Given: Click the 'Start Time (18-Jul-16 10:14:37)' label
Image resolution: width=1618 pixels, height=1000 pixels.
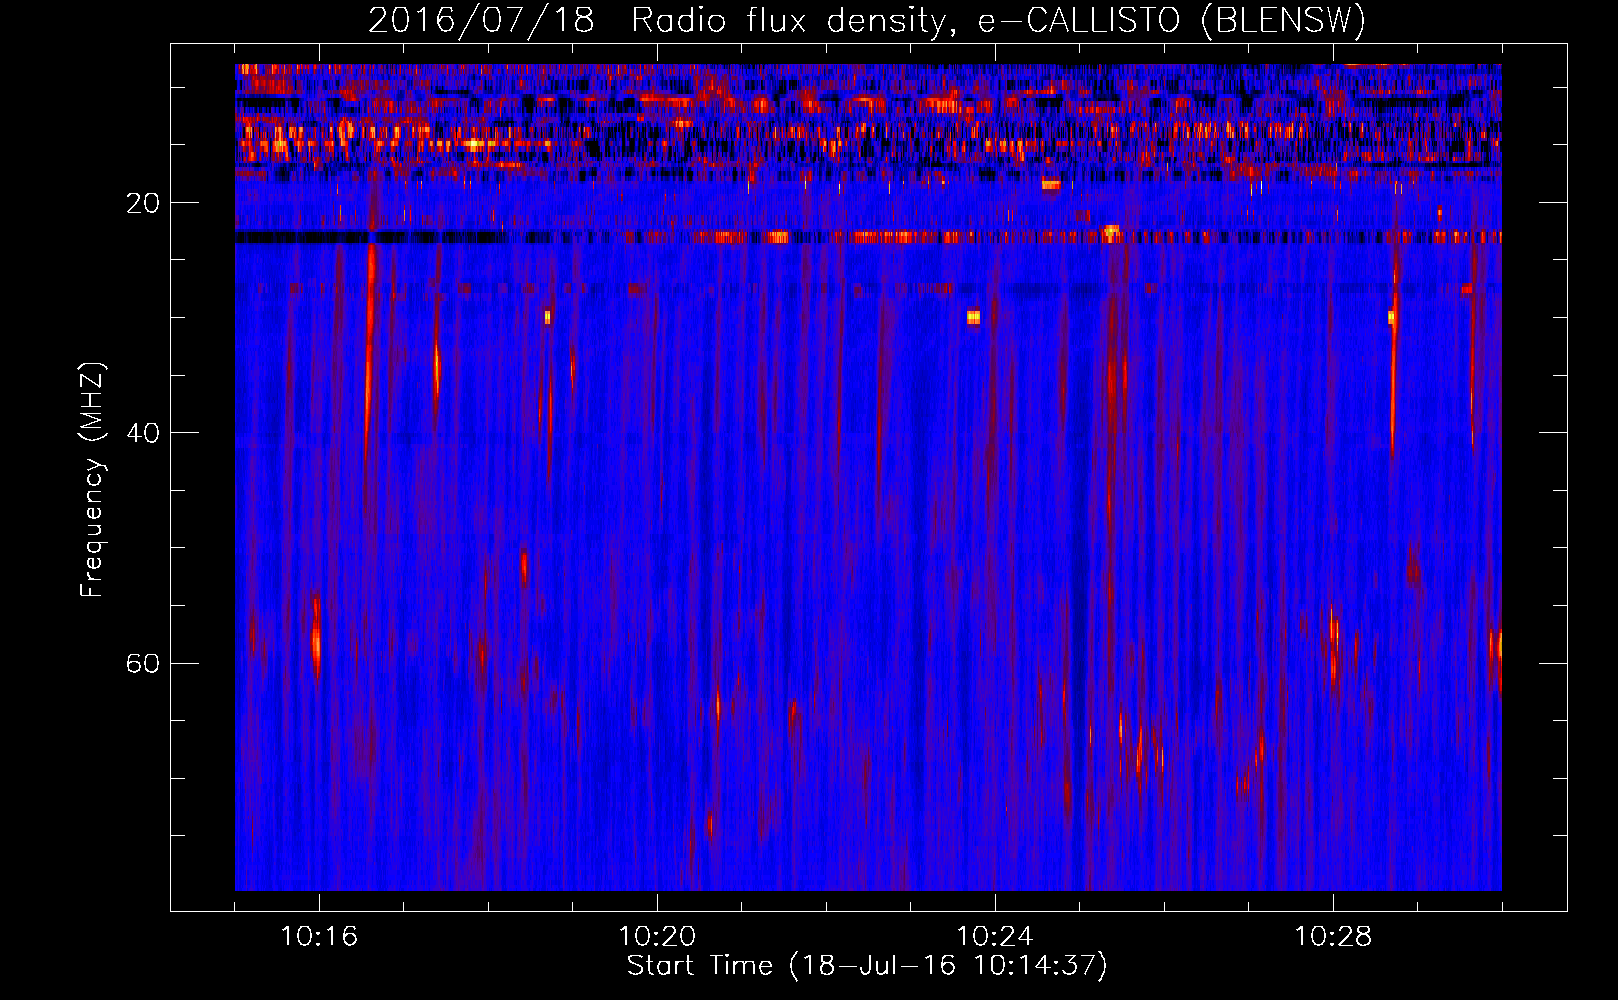Looking at the screenshot, I should [867, 966].
